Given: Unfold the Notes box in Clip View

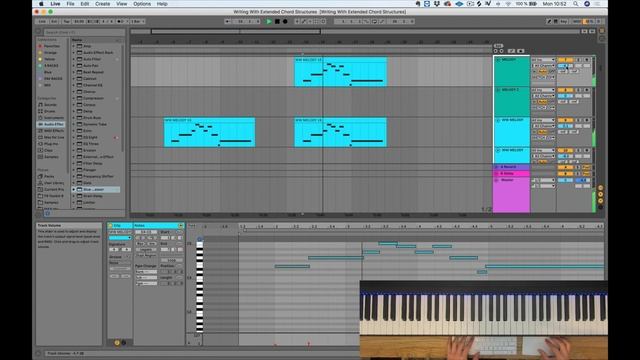Looking at the screenshot, I should click(x=180, y=225).
